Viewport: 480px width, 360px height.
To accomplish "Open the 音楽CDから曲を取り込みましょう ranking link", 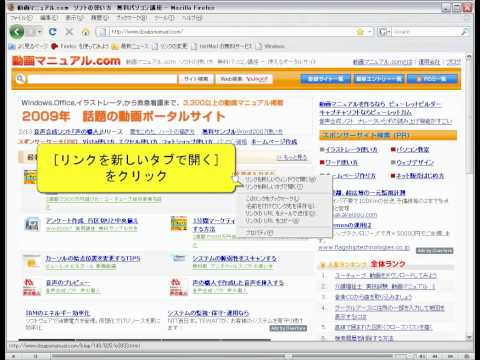I will [x=374, y=297].
